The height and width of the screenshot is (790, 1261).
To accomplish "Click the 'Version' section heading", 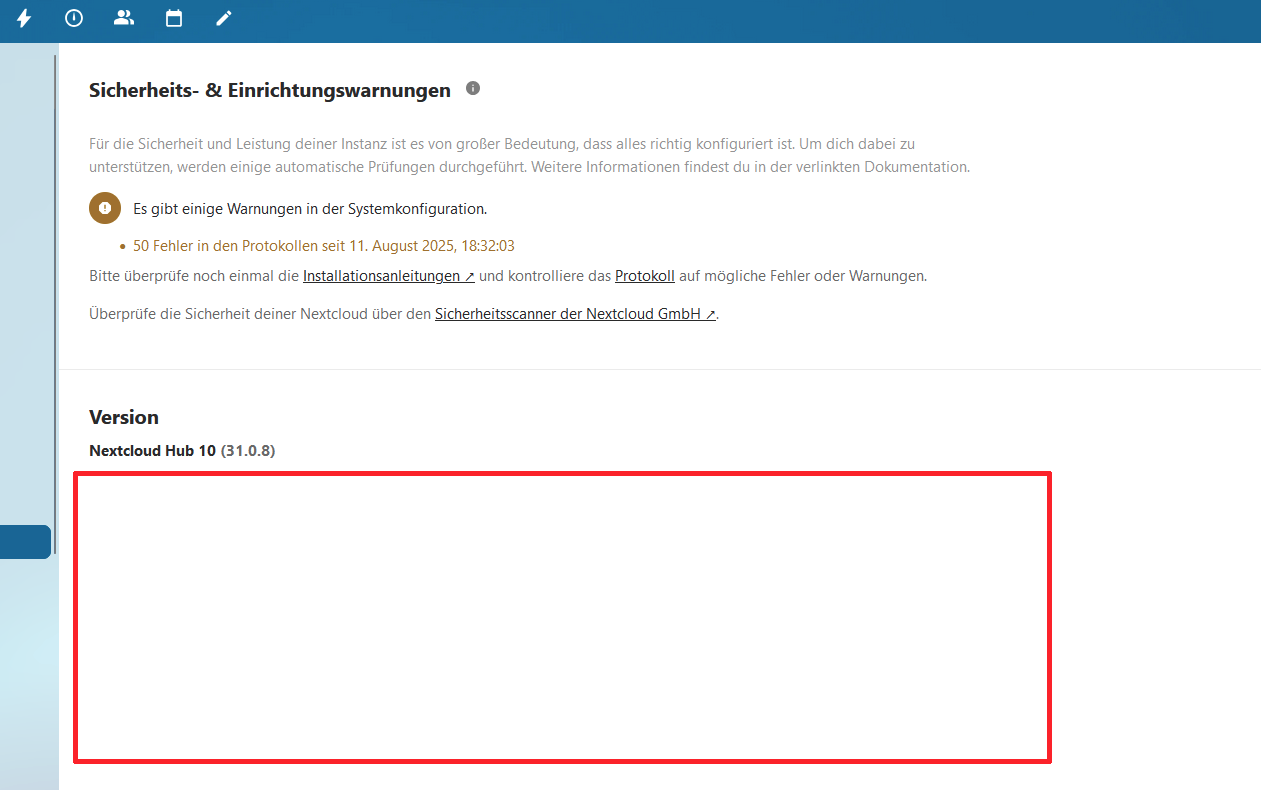I will pyautogui.click(x=124, y=417).
